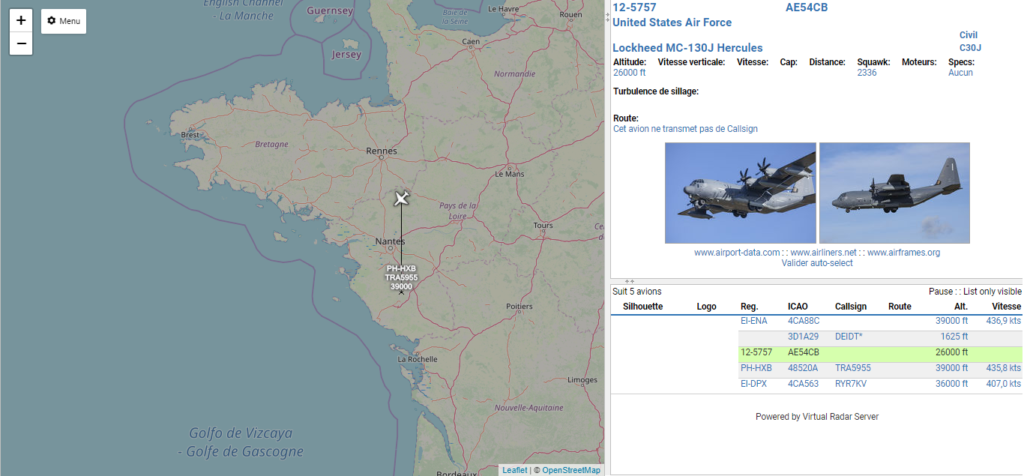Zoom in the map with plus button
This screenshot has width=1024, height=476.
[21, 20]
